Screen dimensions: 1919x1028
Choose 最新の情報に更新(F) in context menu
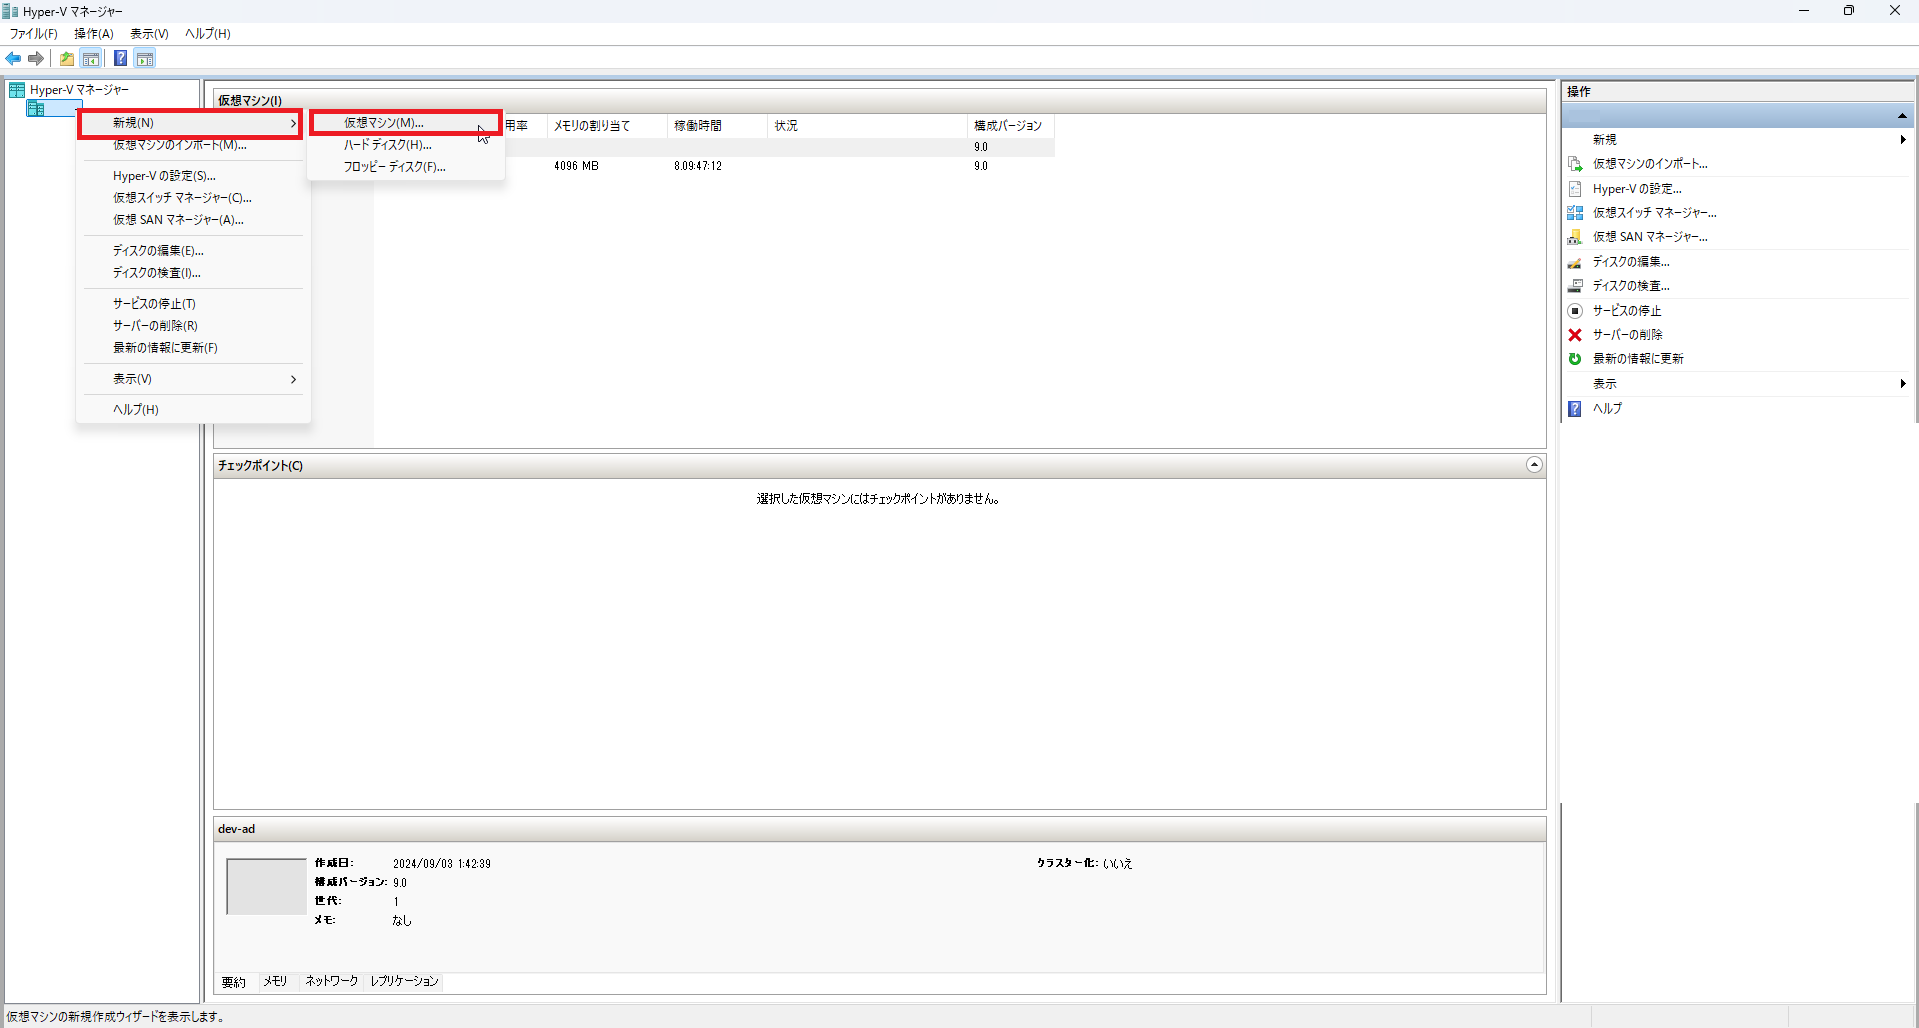click(193, 348)
